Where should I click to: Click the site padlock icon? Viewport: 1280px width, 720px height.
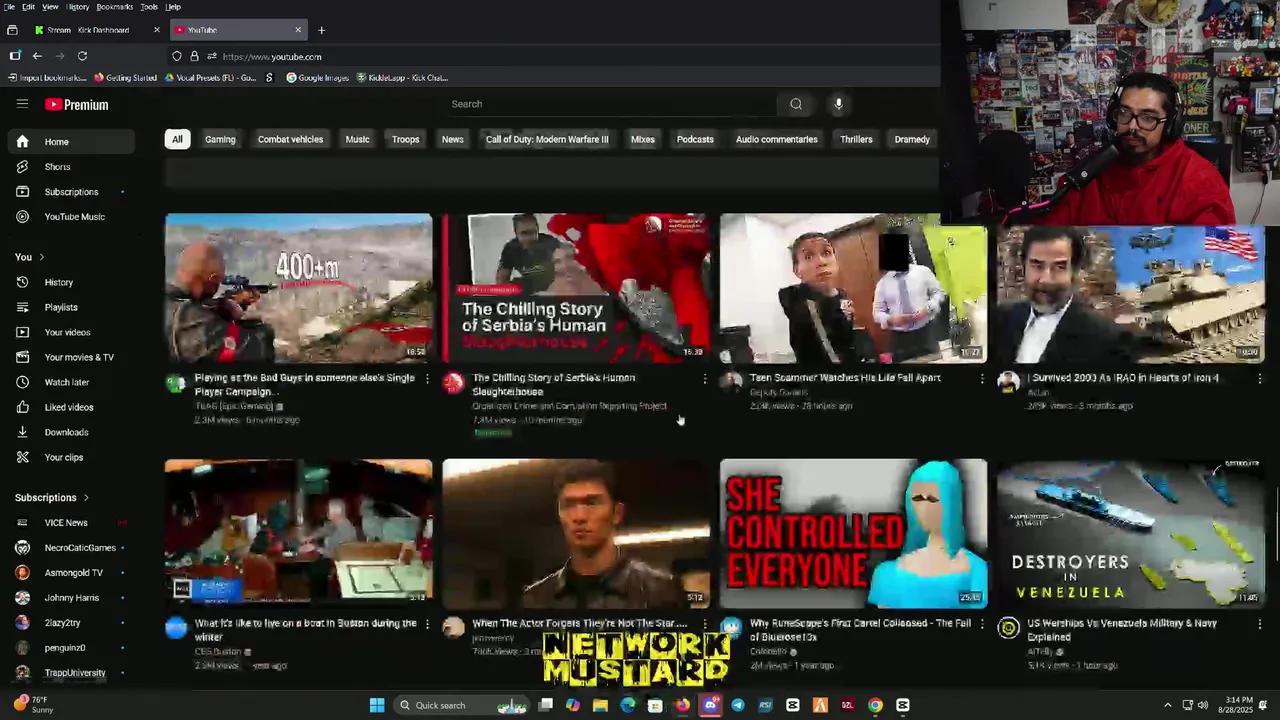pyautogui.click(x=194, y=56)
